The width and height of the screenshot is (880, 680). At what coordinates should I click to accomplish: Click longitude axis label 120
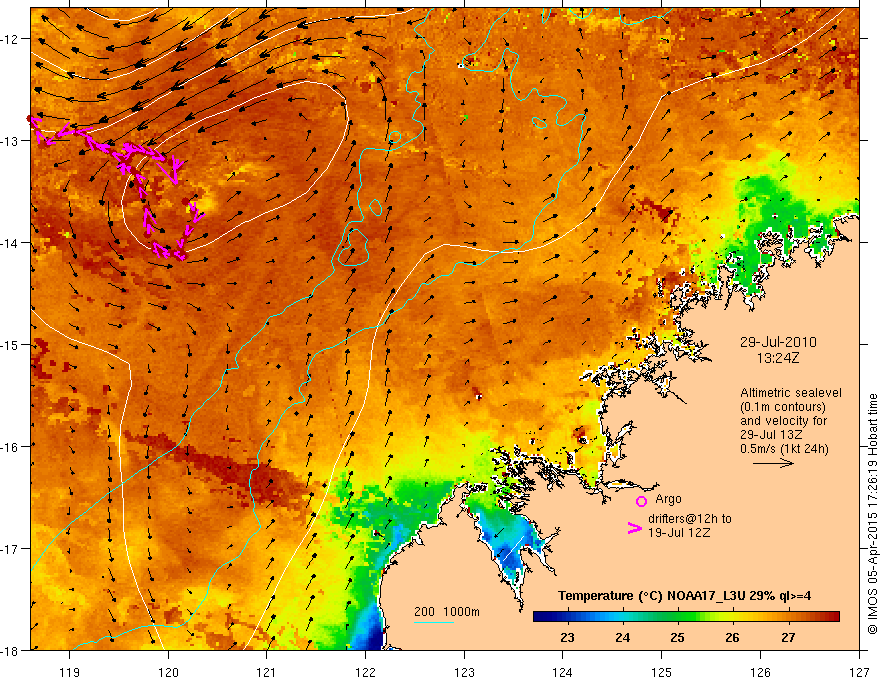coord(168,672)
